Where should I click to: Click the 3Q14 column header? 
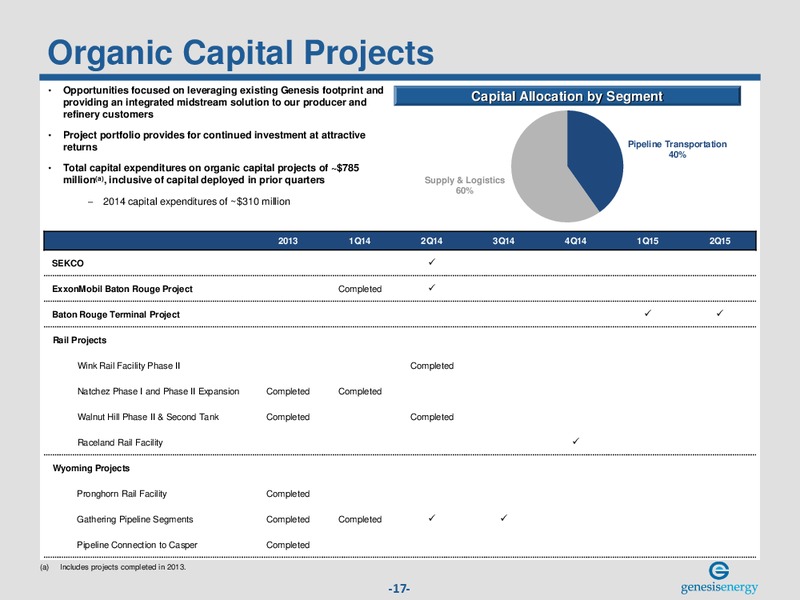[x=503, y=241]
